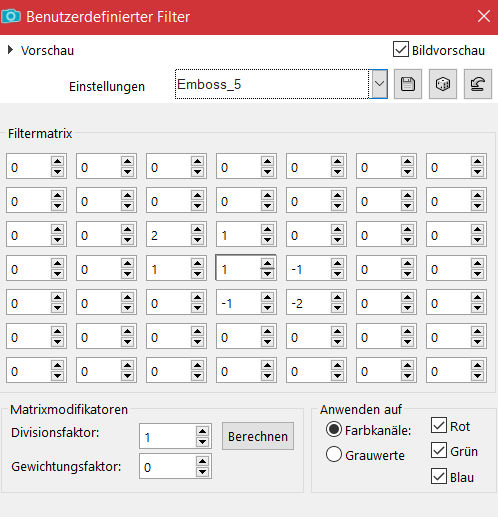Increase last cell of the top matrix row
This screenshot has height=517, width=498.
point(478,161)
